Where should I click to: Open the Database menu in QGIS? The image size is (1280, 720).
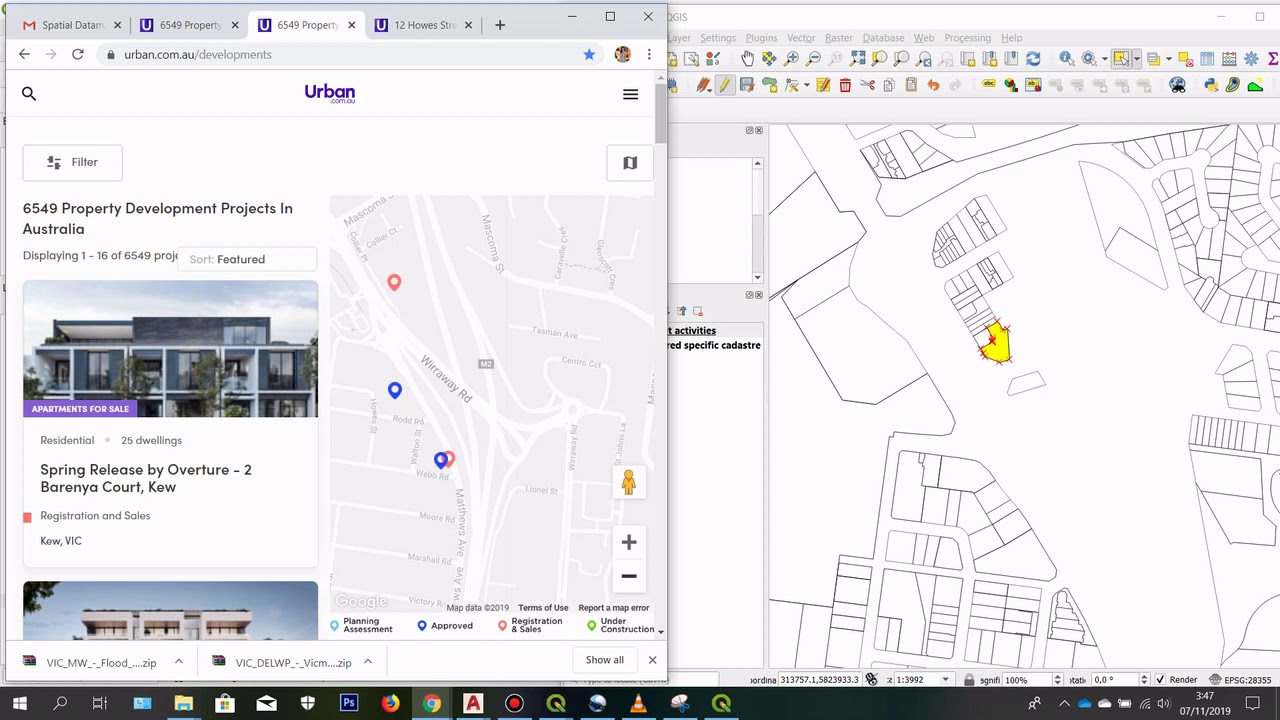[x=883, y=38]
